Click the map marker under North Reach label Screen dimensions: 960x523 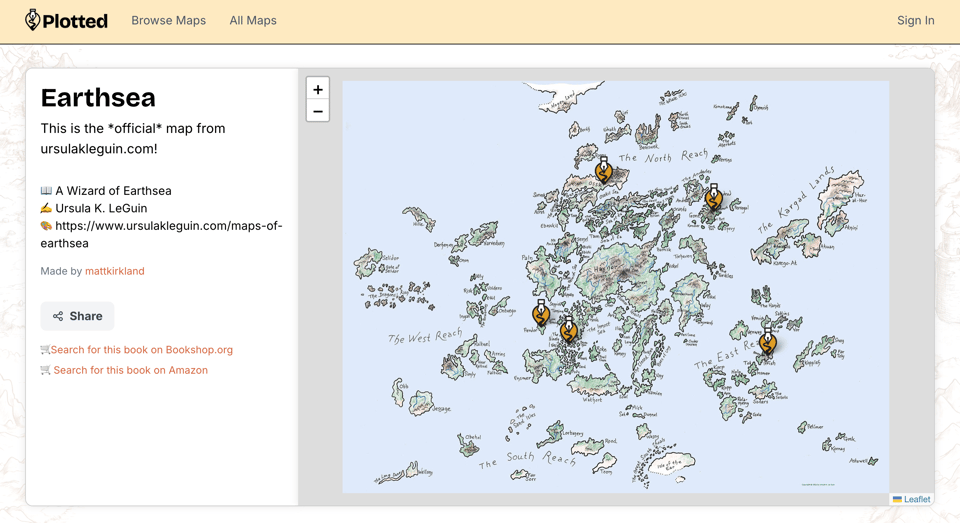tap(603, 170)
